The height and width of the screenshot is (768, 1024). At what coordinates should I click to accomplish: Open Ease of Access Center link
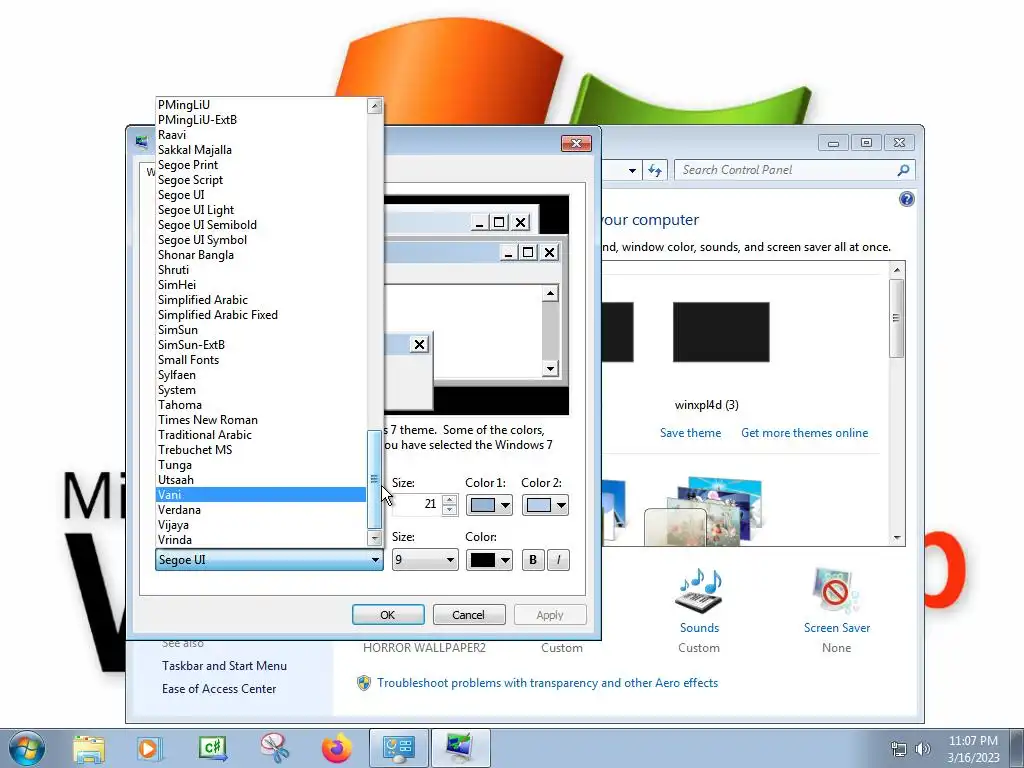tap(219, 689)
